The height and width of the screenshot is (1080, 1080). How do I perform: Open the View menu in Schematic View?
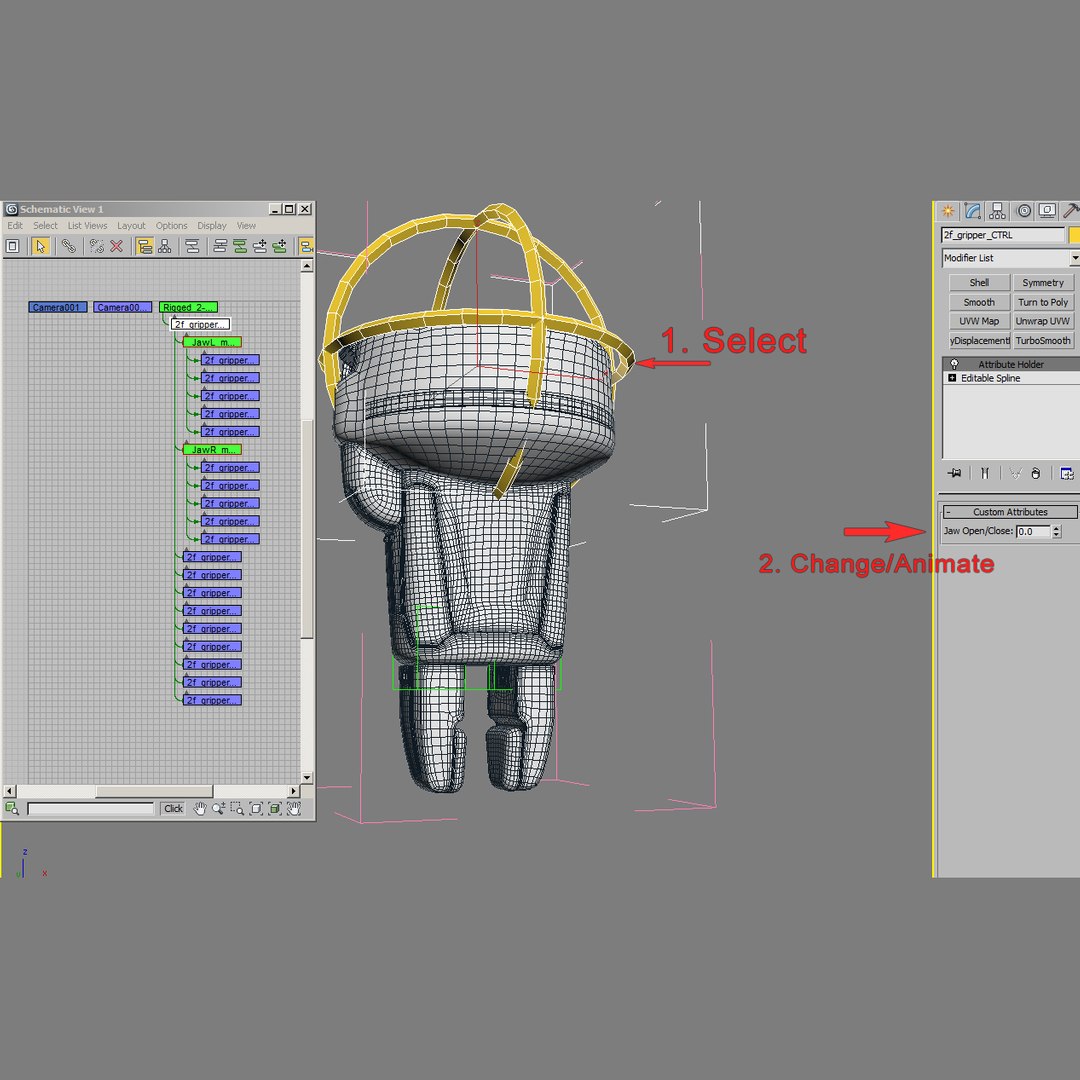(x=246, y=225)
